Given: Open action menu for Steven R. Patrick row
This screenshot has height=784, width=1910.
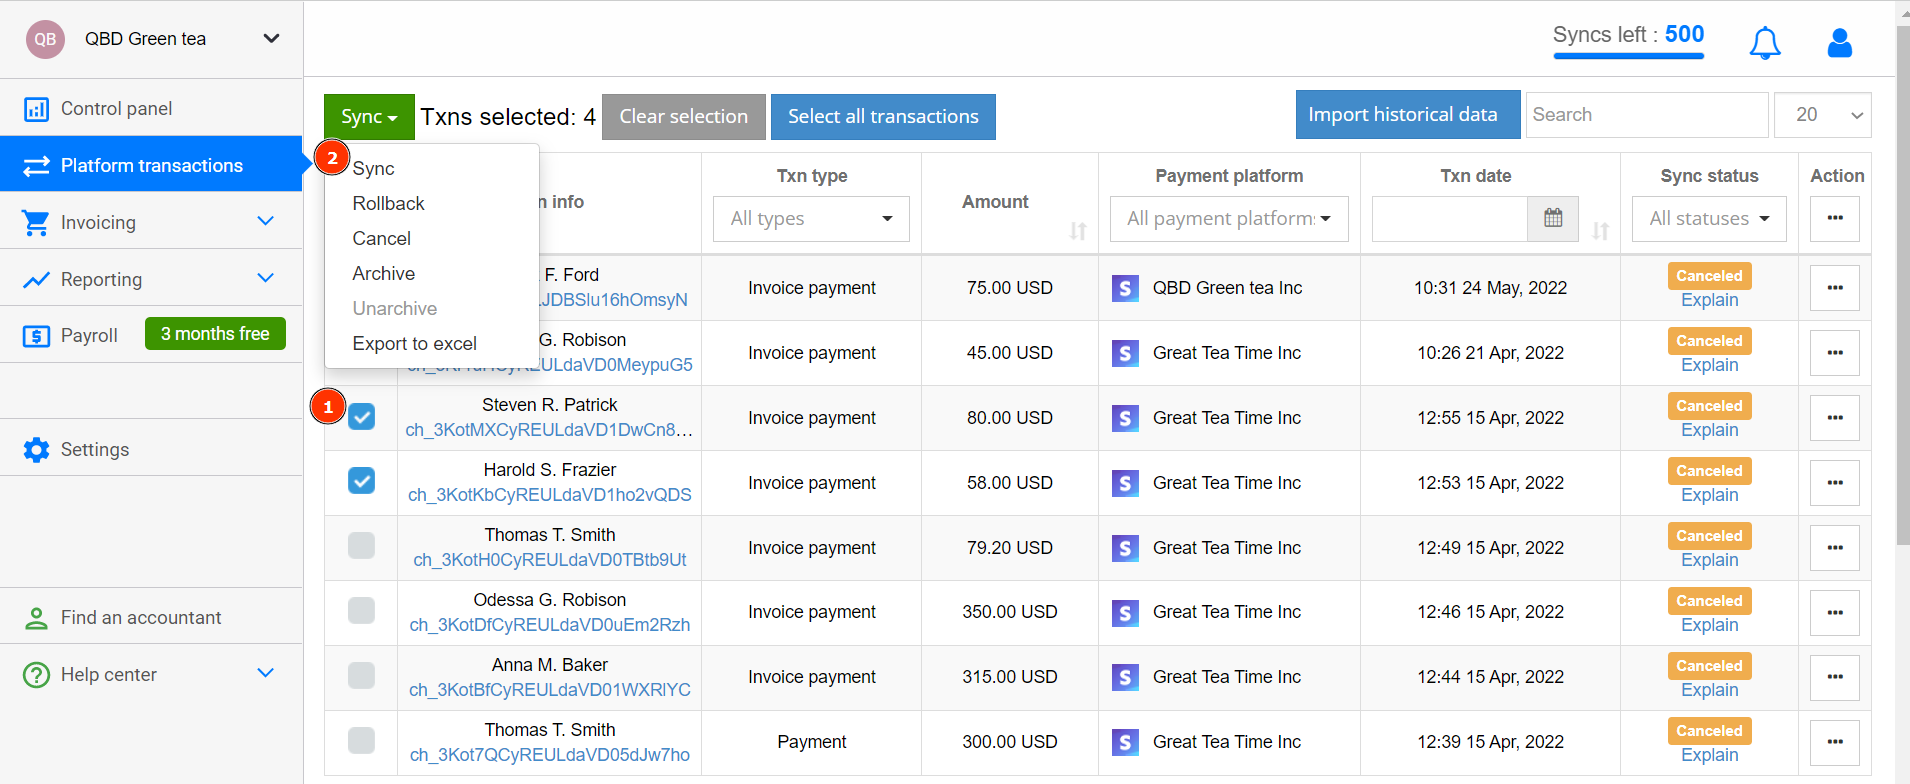Looking at the screenshot, I should point(1835,418).
